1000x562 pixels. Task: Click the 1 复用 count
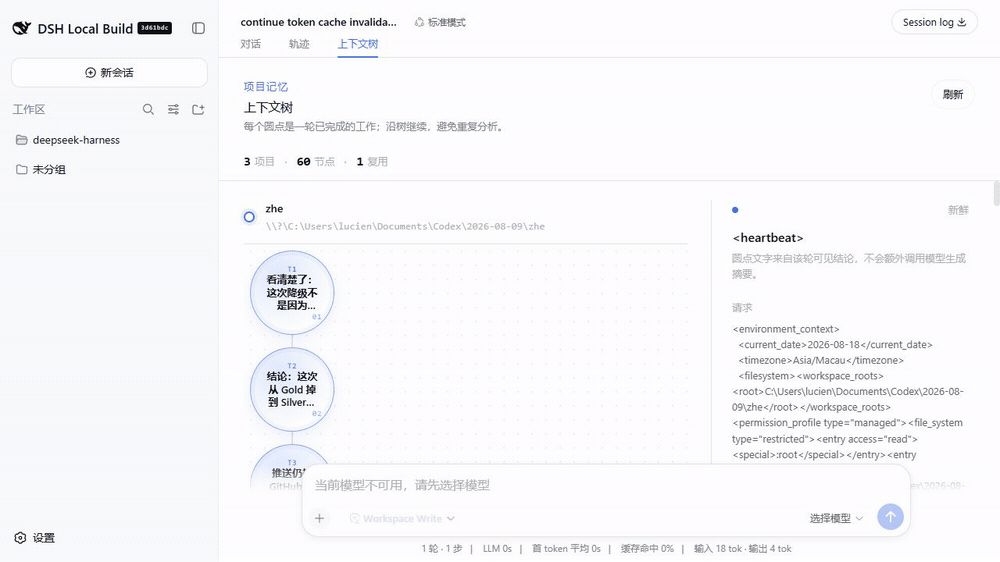372,162
